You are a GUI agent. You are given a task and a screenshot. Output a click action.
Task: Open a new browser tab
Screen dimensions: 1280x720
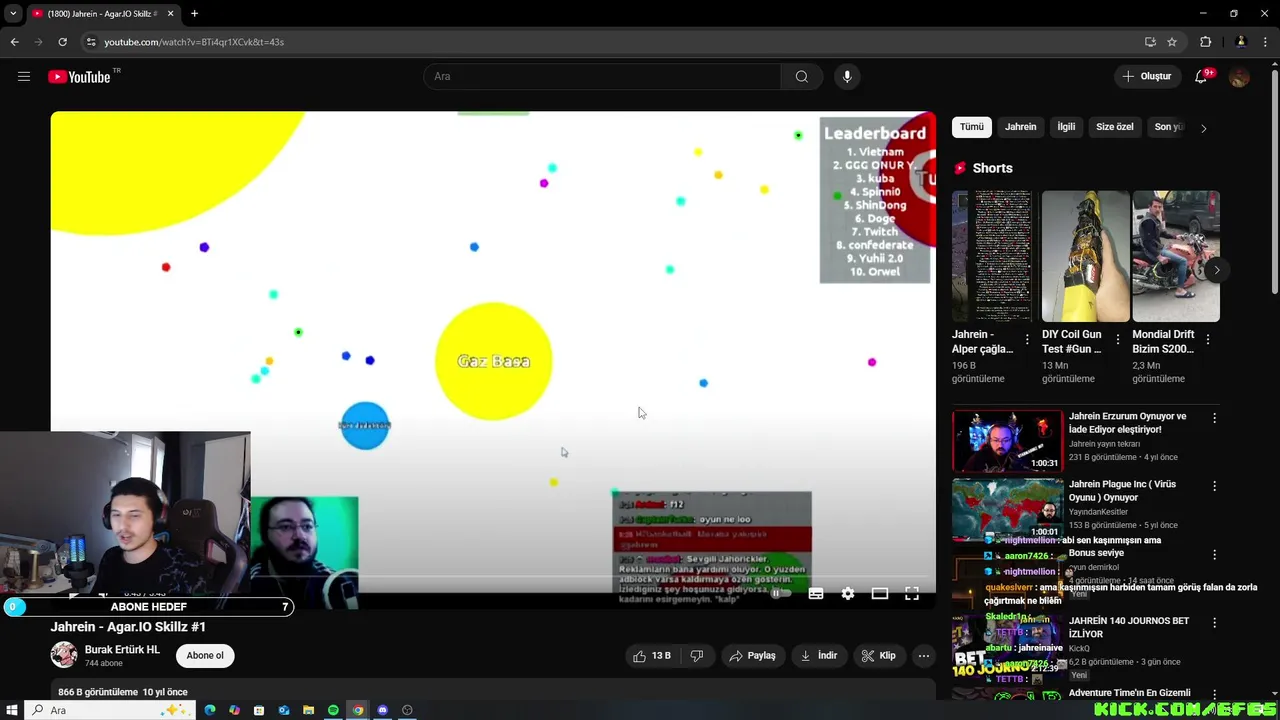(194, 13)
